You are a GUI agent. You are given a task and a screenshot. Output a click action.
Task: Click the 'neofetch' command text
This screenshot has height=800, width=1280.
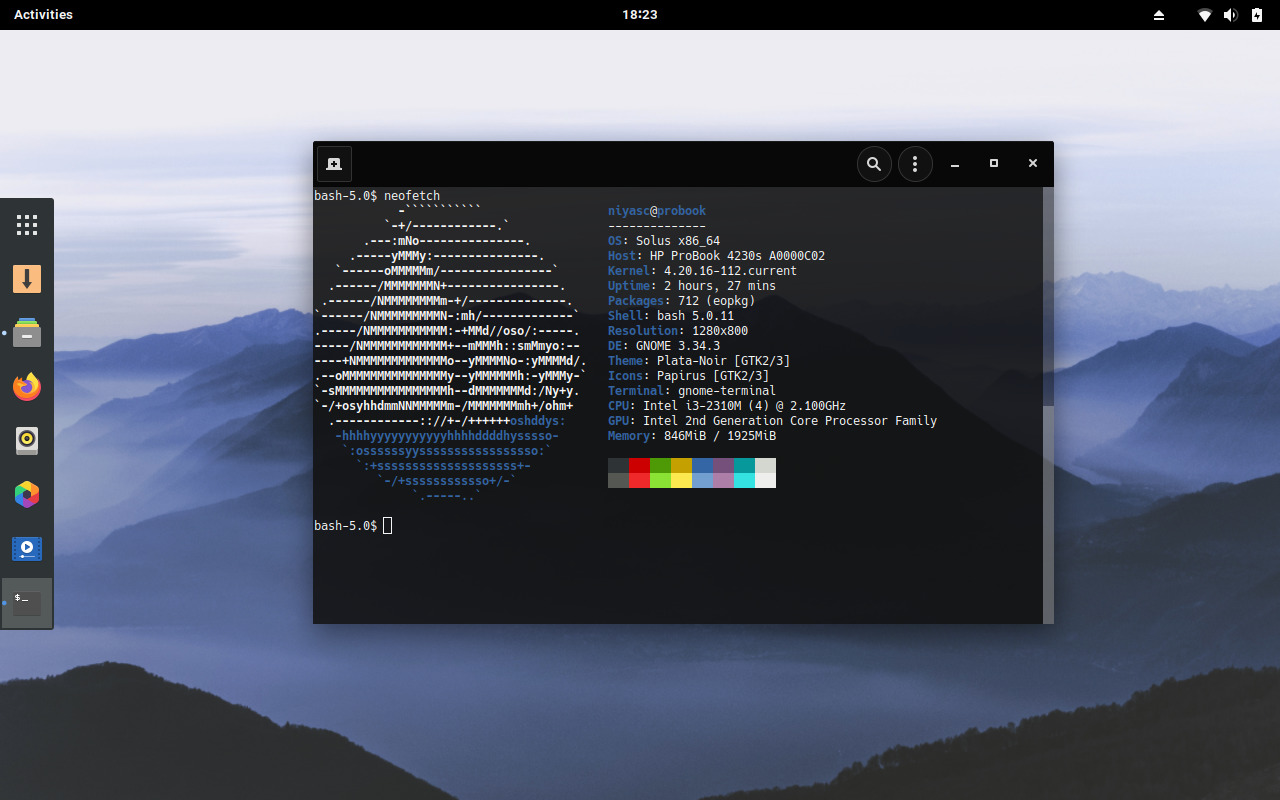pyautogui.click(x=412, y=196)
